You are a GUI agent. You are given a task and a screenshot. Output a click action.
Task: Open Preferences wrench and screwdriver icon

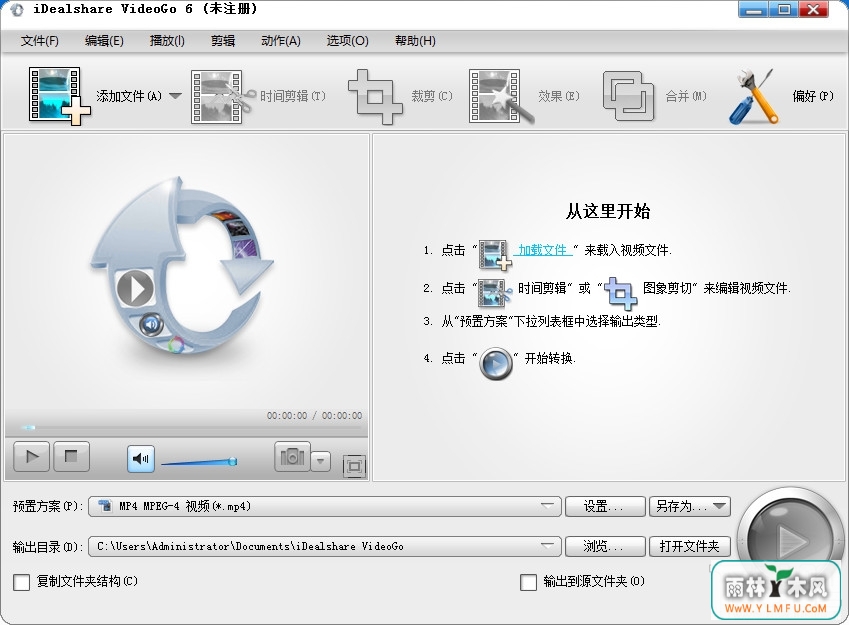[755, 96]
